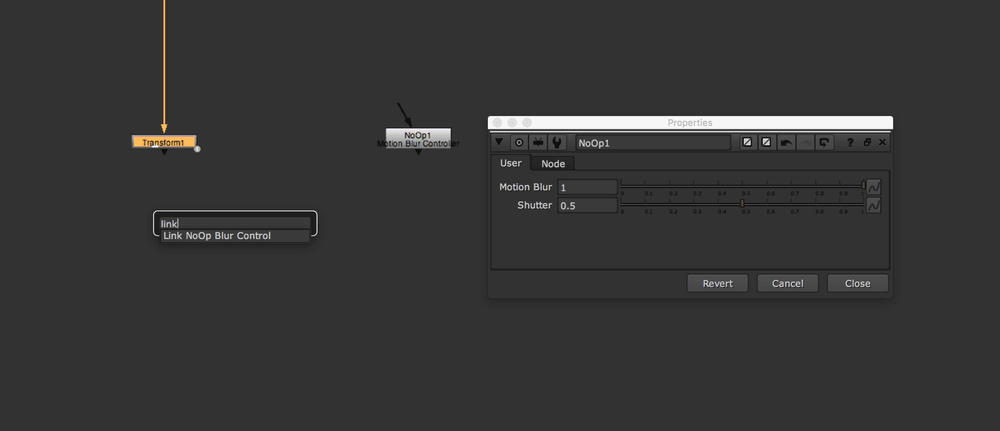
Task: Click the Revert button
Action: (x=717, y=284)
